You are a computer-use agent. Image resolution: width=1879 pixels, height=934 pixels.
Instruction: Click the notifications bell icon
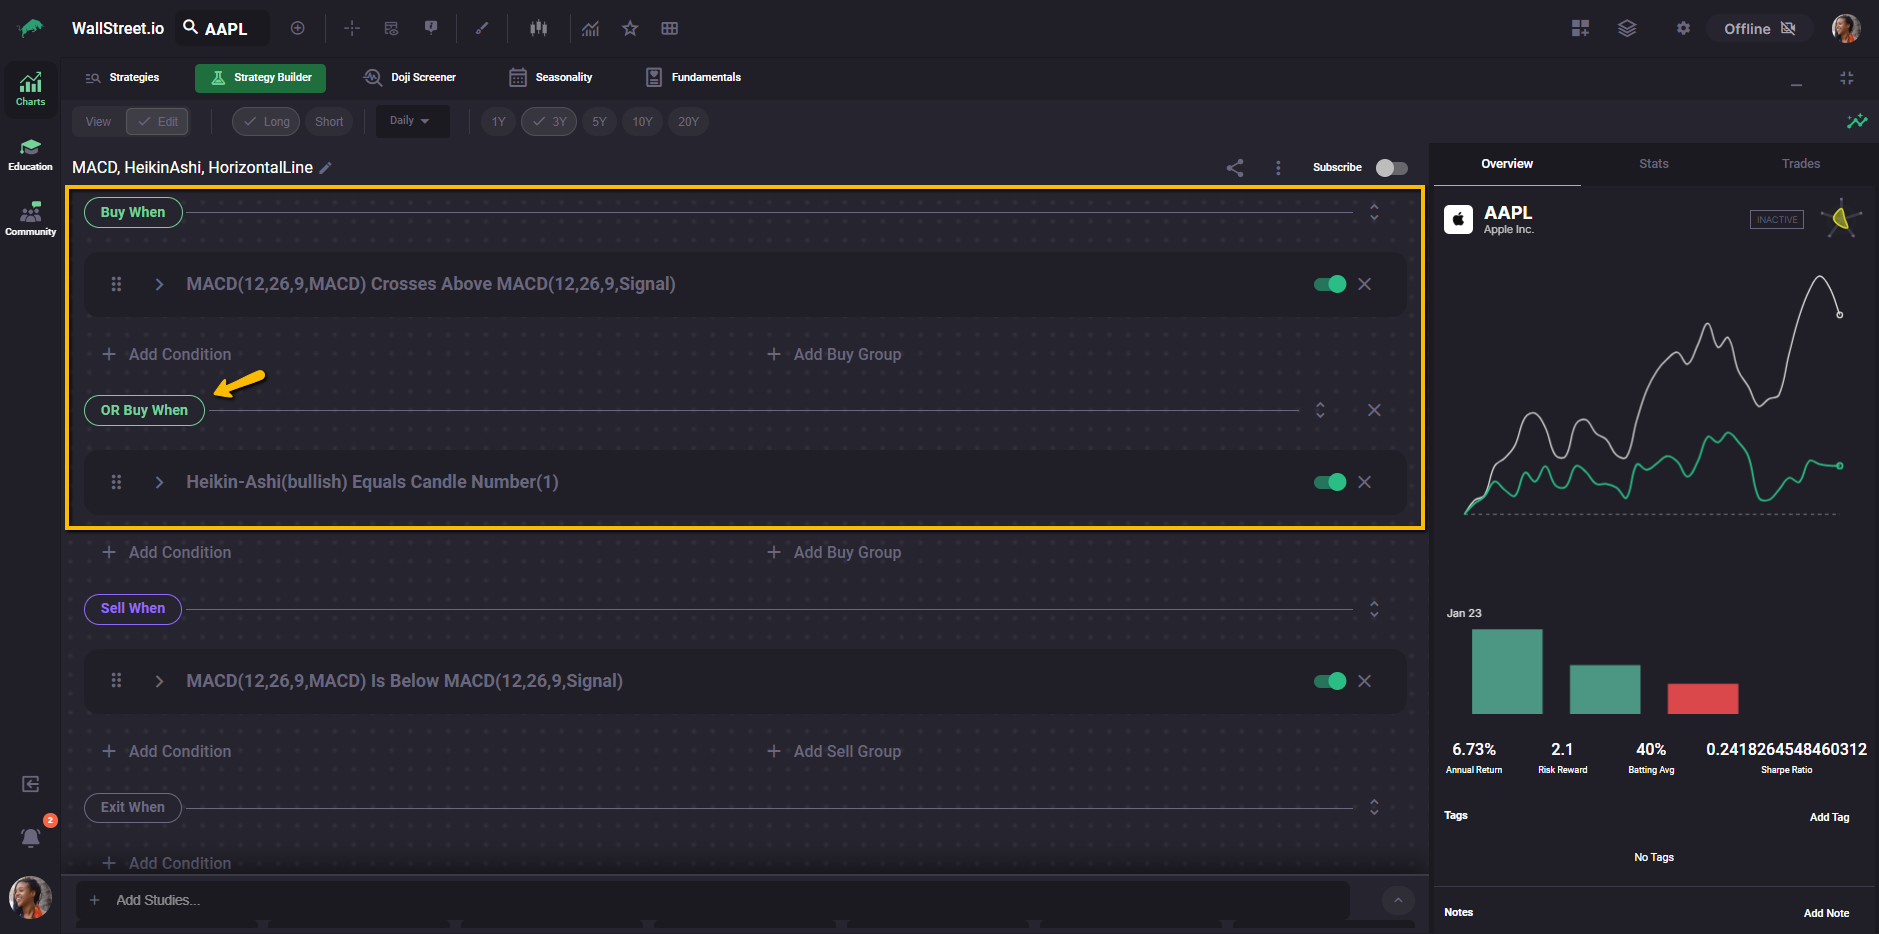point(31,837)
